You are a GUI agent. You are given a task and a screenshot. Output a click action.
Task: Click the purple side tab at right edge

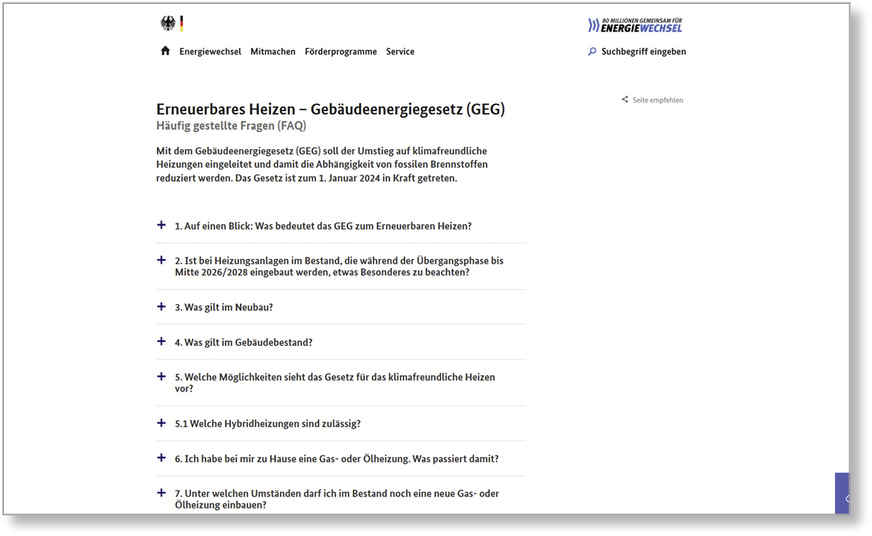[842, 495]
